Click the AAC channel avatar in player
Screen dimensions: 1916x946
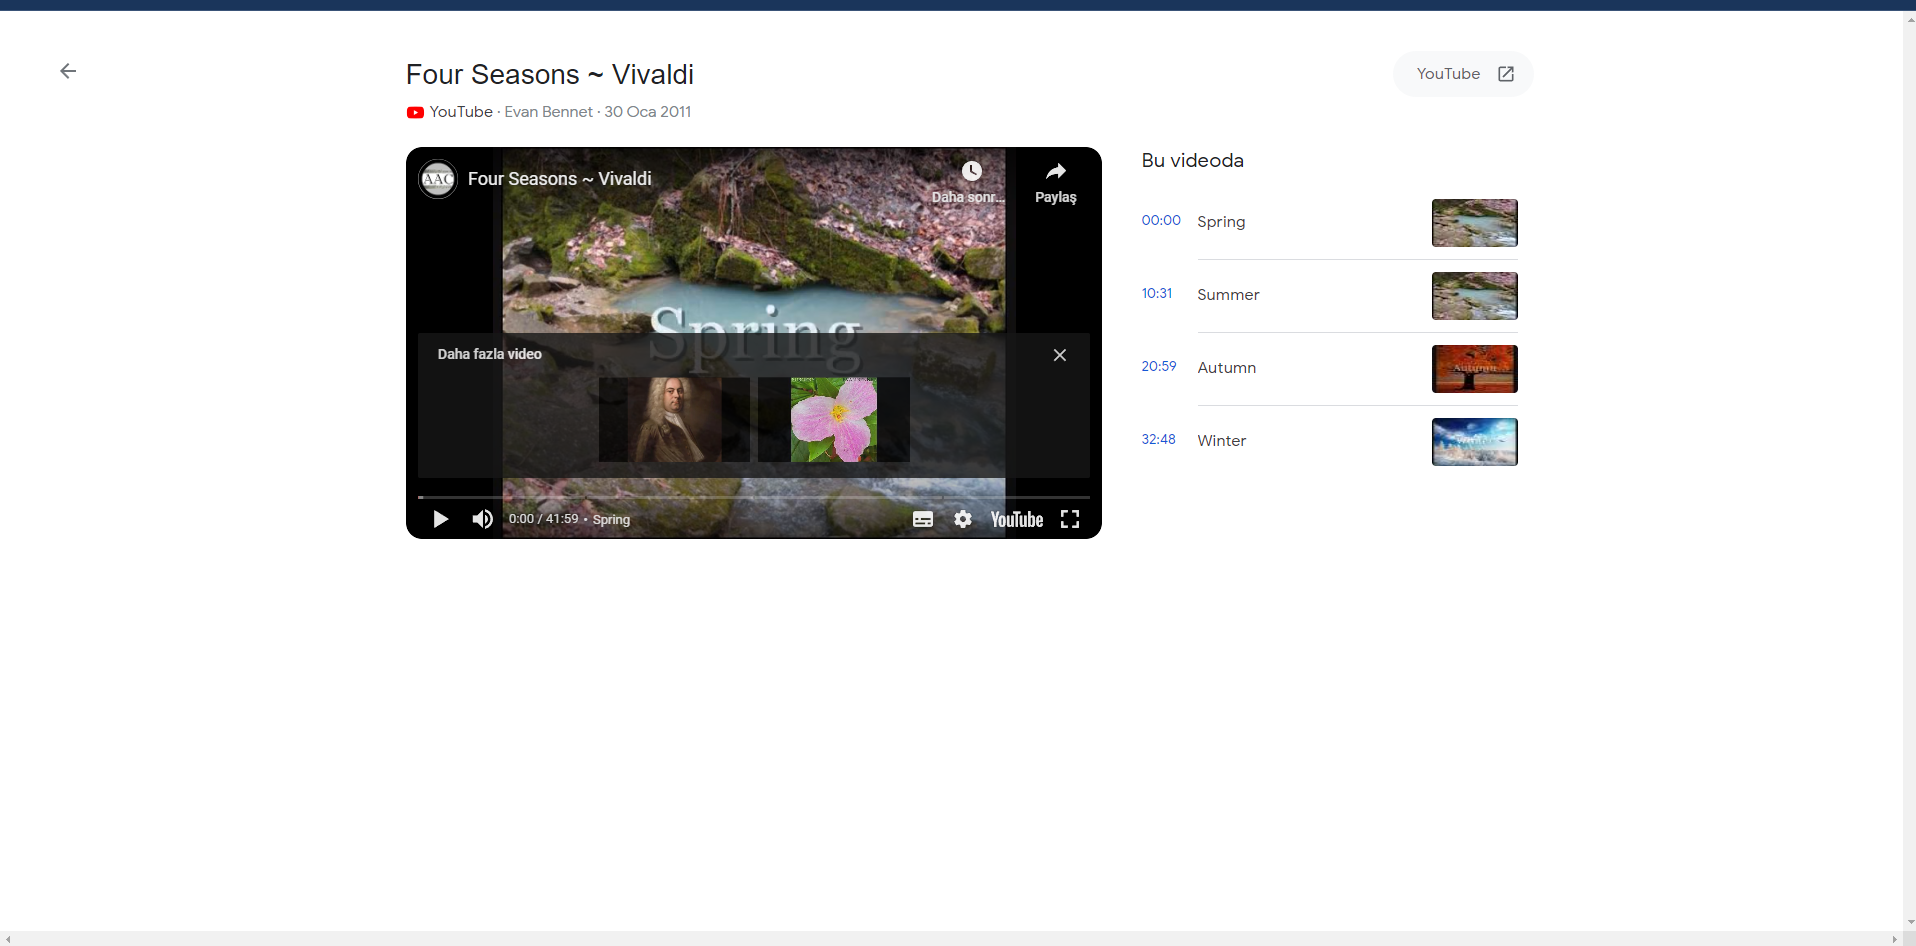[438, 179]
